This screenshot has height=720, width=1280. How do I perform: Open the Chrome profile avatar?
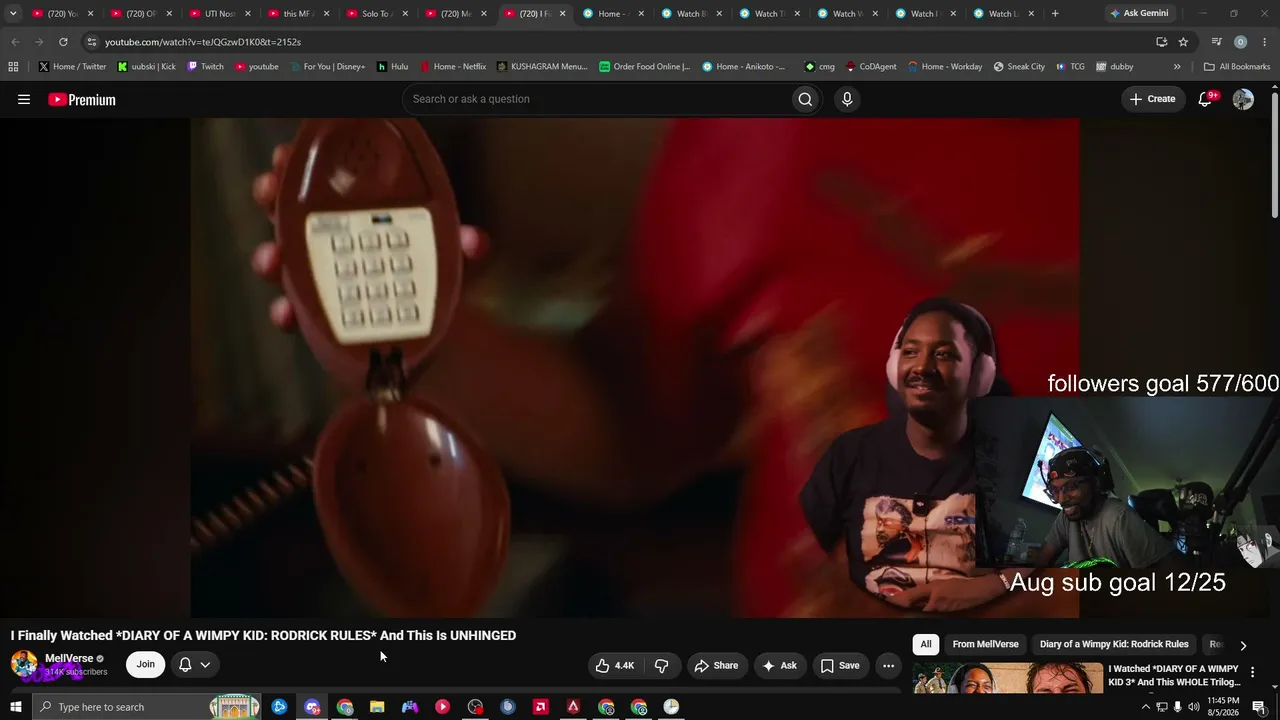1240,42
